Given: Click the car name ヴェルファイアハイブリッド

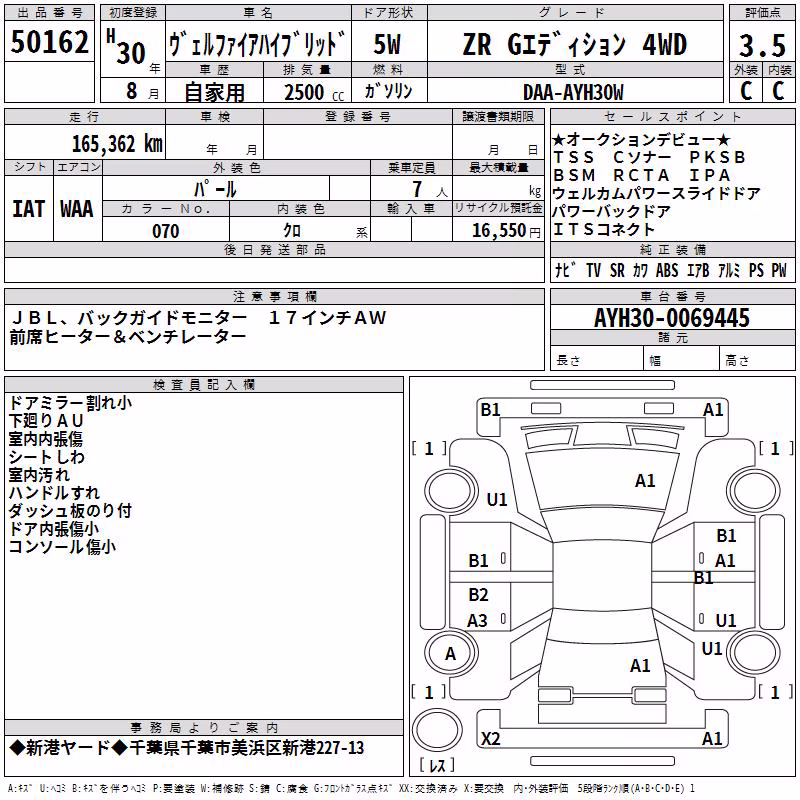Looking at the screenshot, I should [x=257, y=43].
